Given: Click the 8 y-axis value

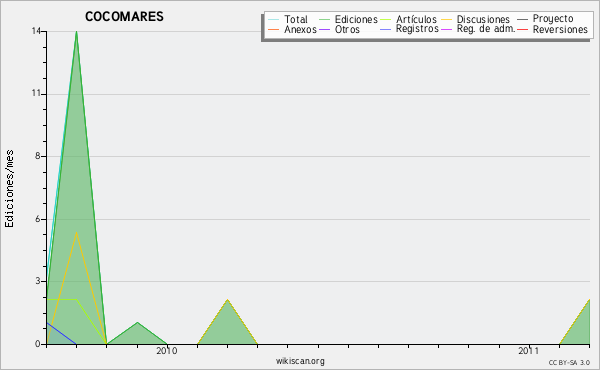Looking at the screenshot, I should point(38,156).
